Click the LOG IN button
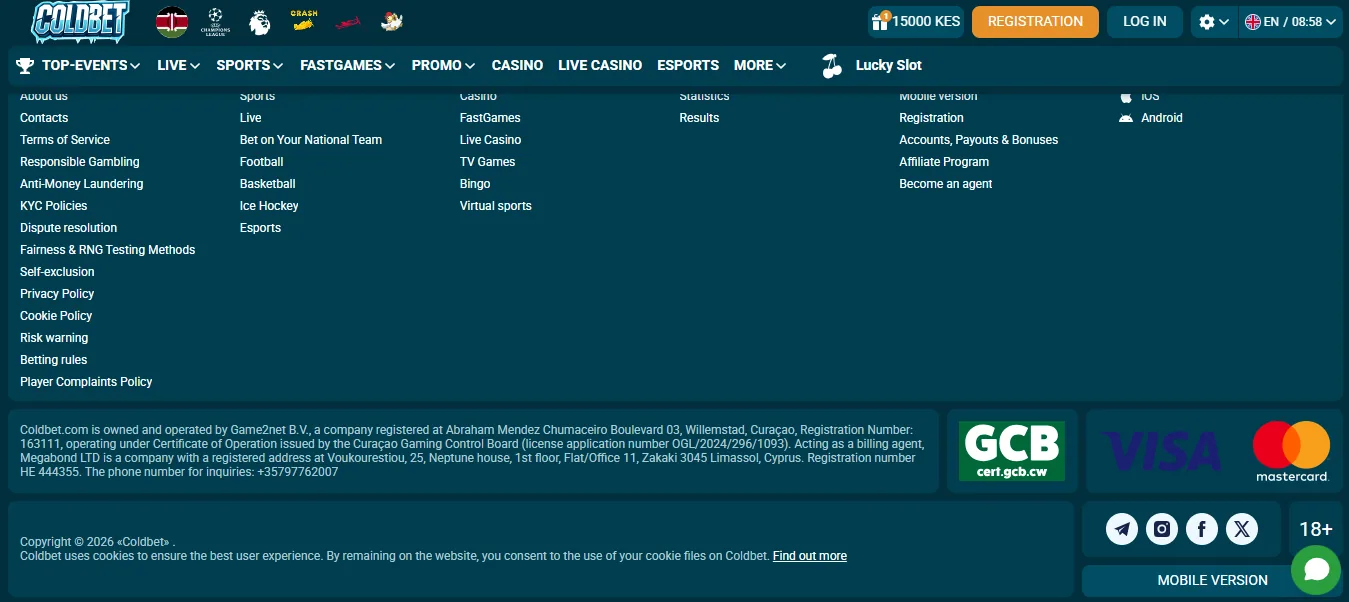 click(x=1145, y=22)
